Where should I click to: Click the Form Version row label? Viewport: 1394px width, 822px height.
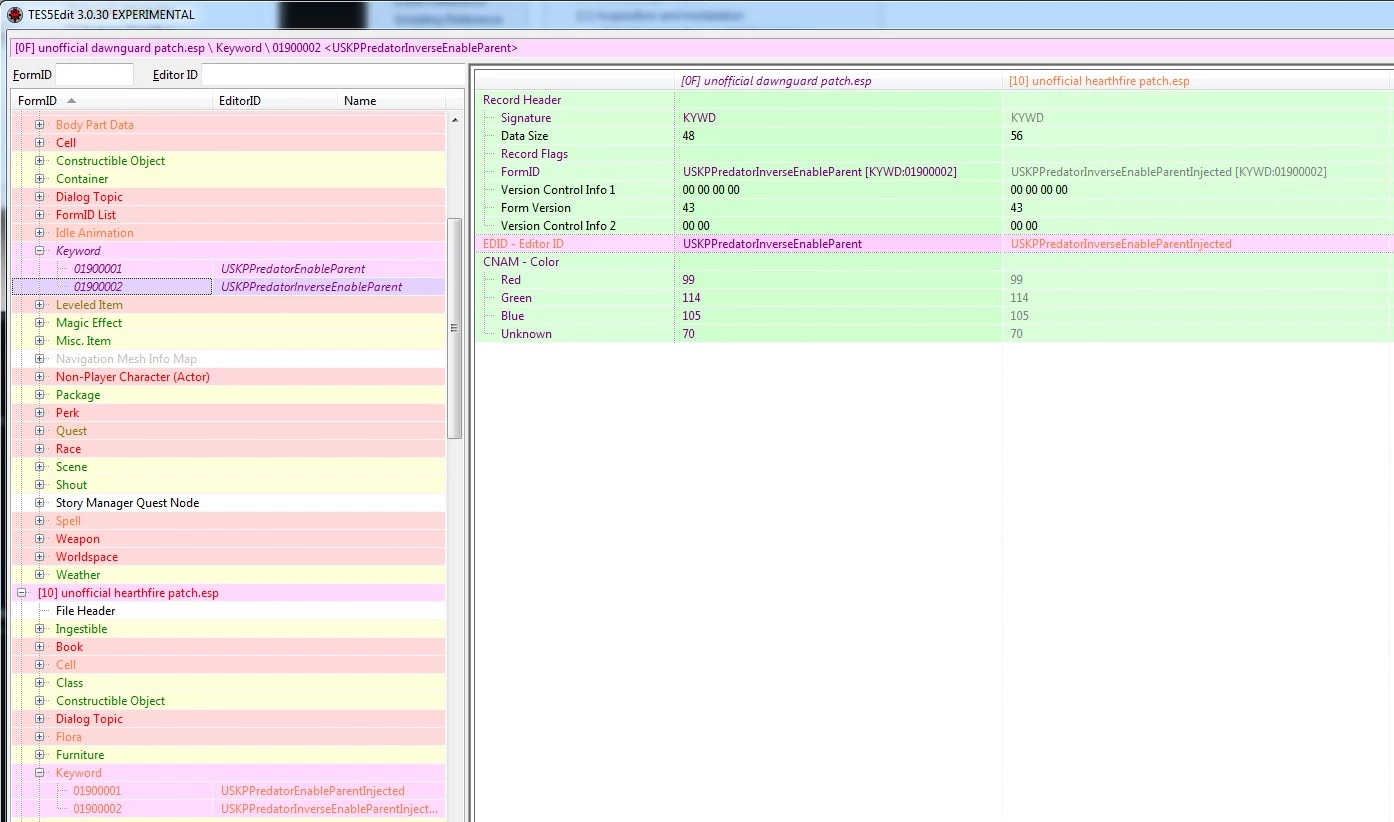tap(536, 208)
